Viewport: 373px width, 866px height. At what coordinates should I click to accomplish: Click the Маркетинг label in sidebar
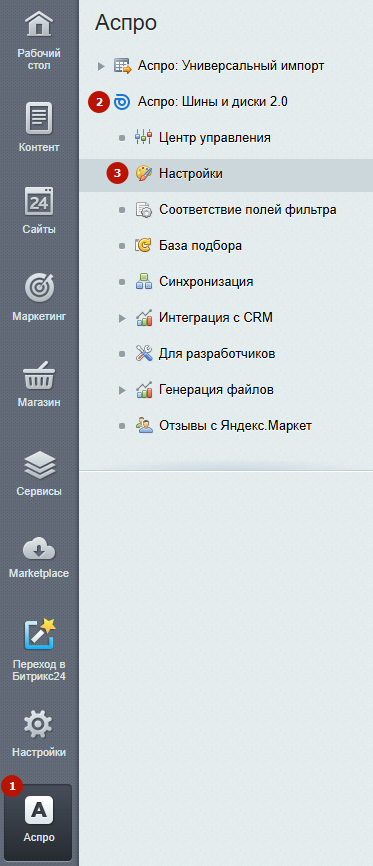39,317
